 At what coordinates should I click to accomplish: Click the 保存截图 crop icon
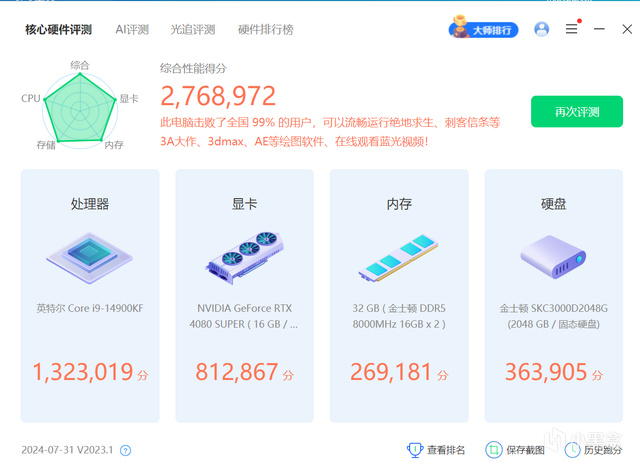point(493,450)
